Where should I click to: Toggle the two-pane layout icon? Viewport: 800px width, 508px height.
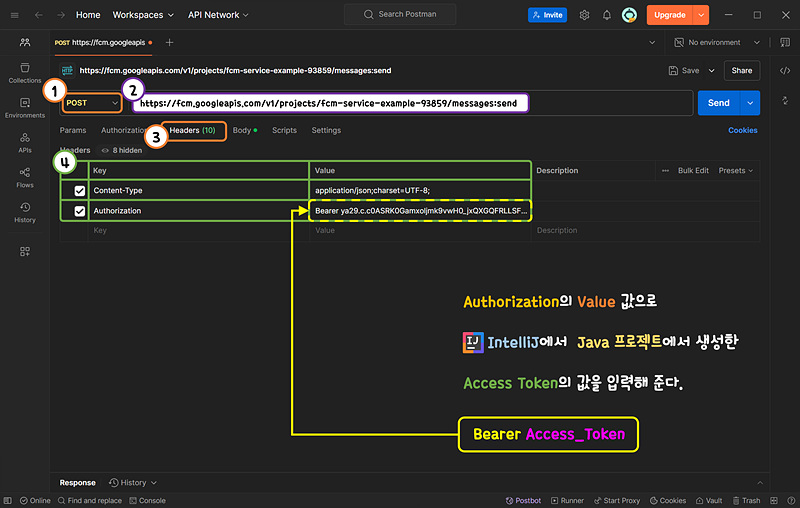pos(773,500)
